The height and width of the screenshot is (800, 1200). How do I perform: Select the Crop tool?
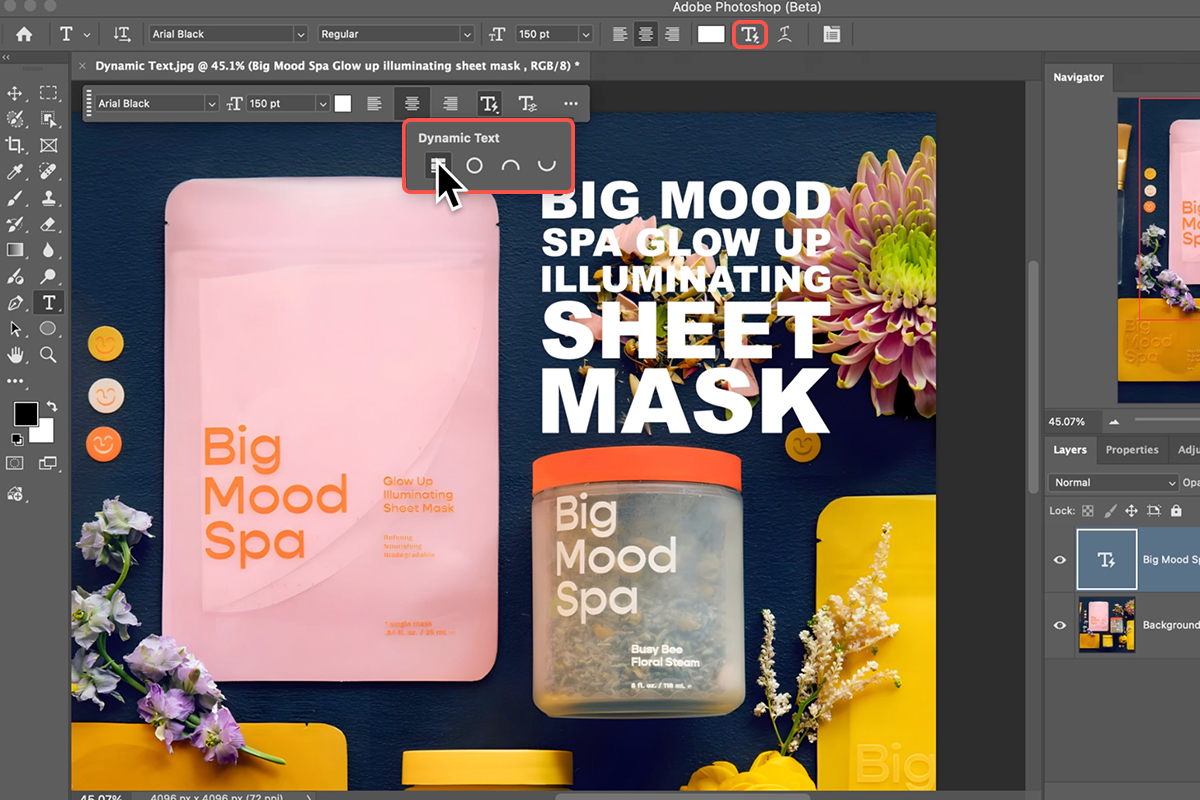(x=15, y=146)
